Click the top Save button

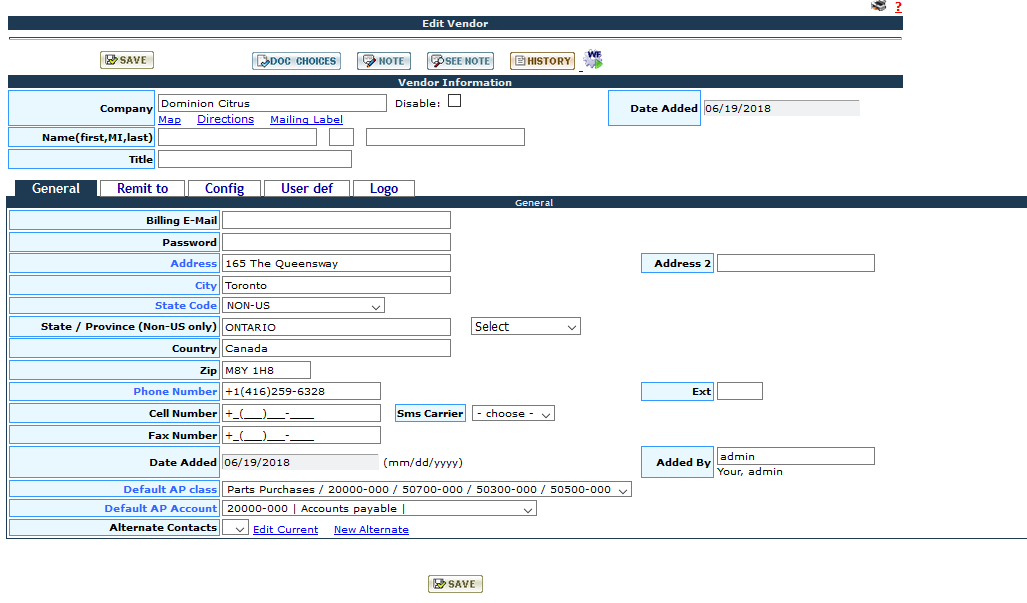[x=126, y=60]
